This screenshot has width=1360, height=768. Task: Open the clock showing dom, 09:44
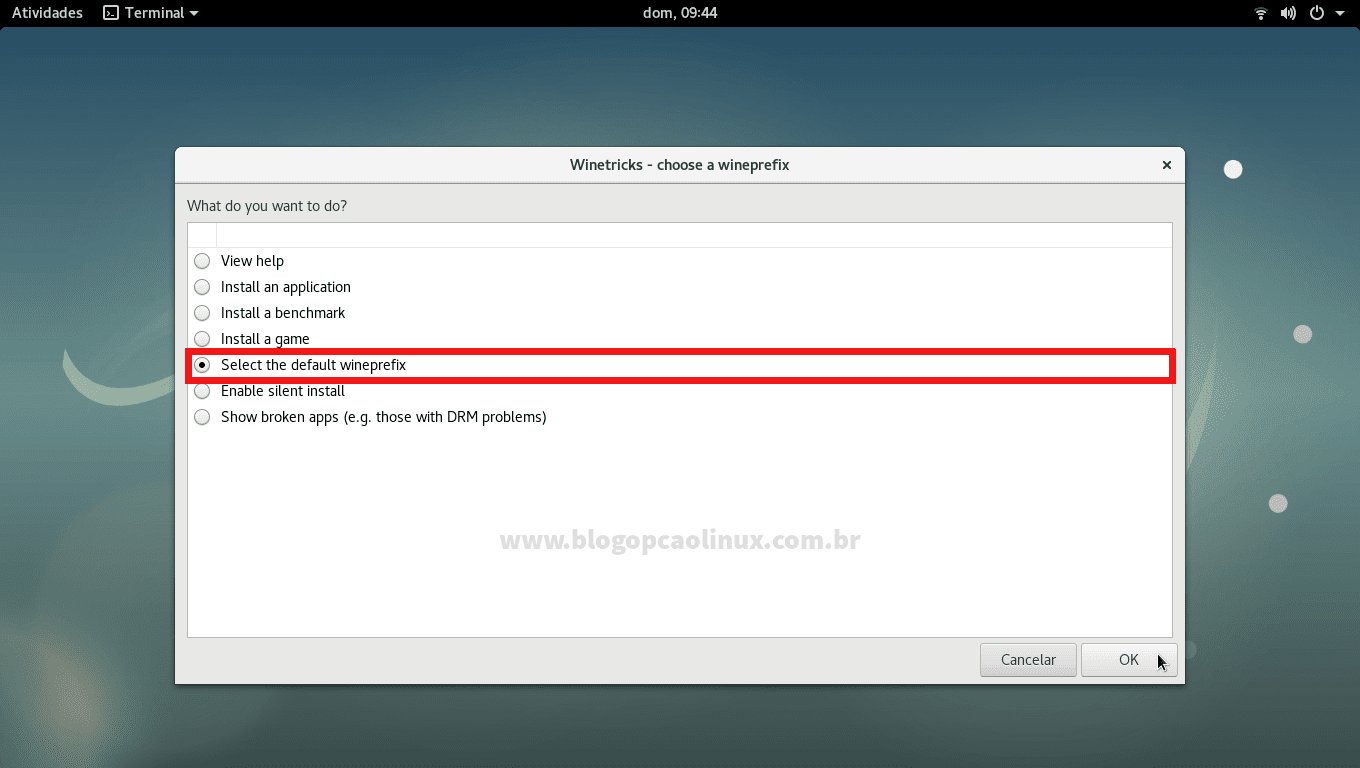(x=680, y=13)
